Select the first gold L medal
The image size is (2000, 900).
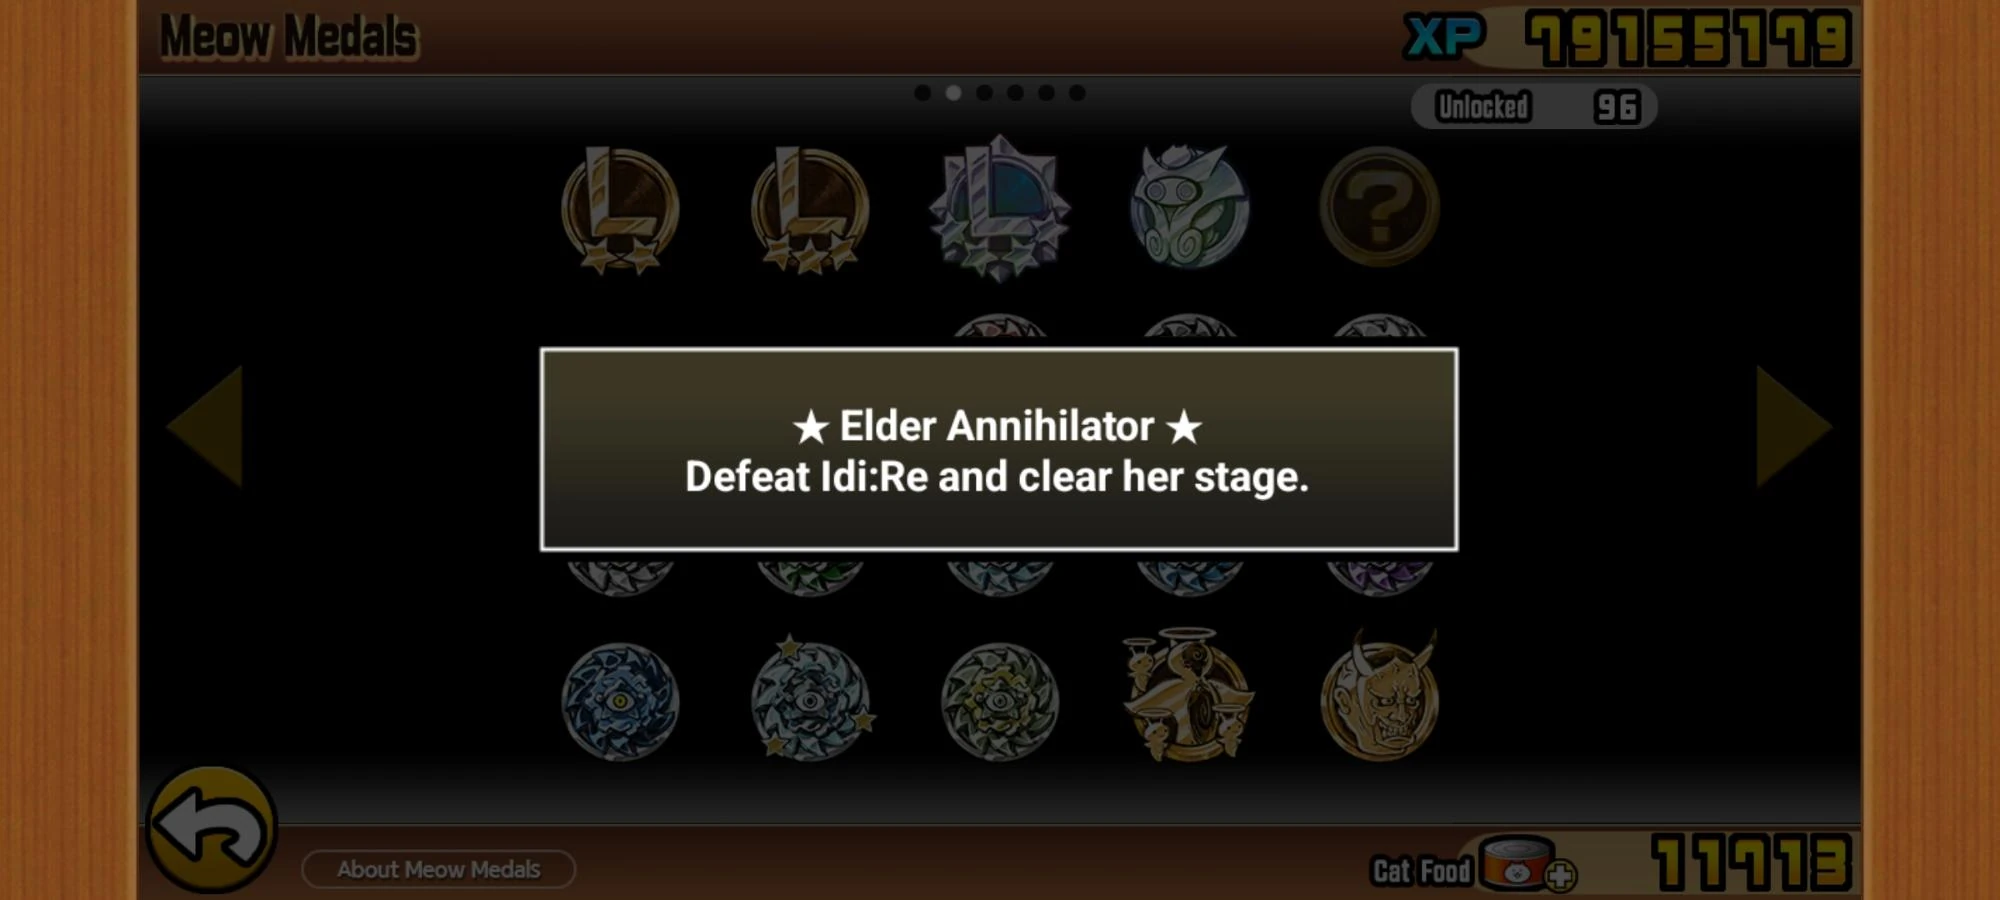(x=620, y=210)
